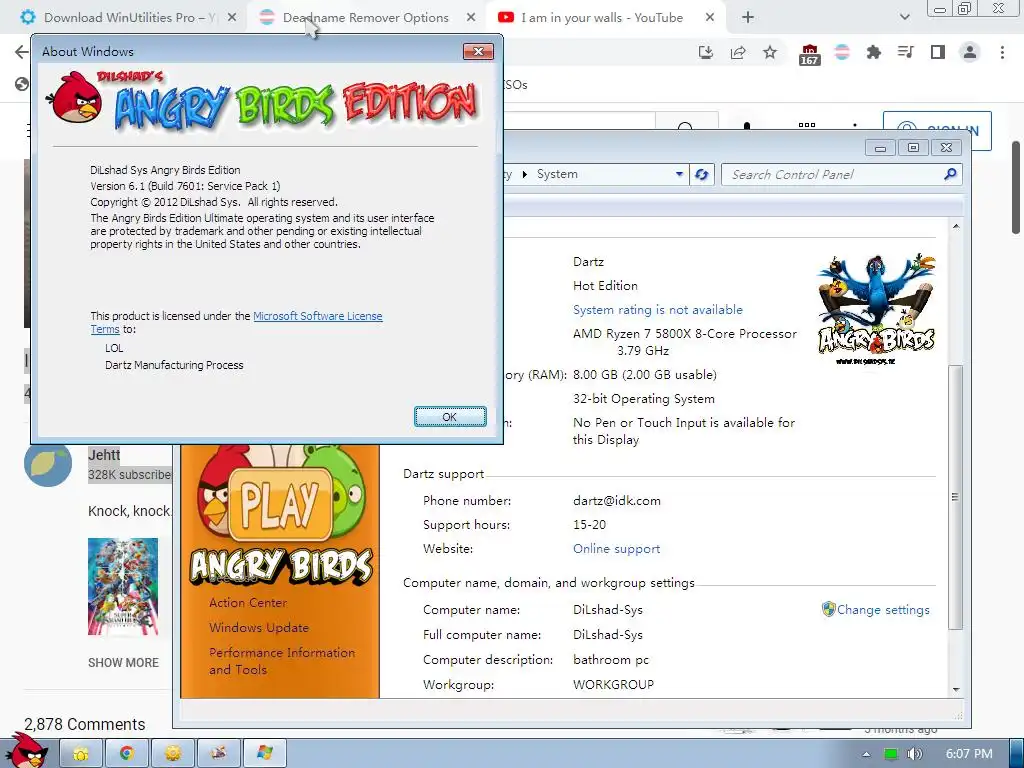Click the System window scroll down arrow
The width and height of the screenshot is (1024, 768).
tap(956, 690)
